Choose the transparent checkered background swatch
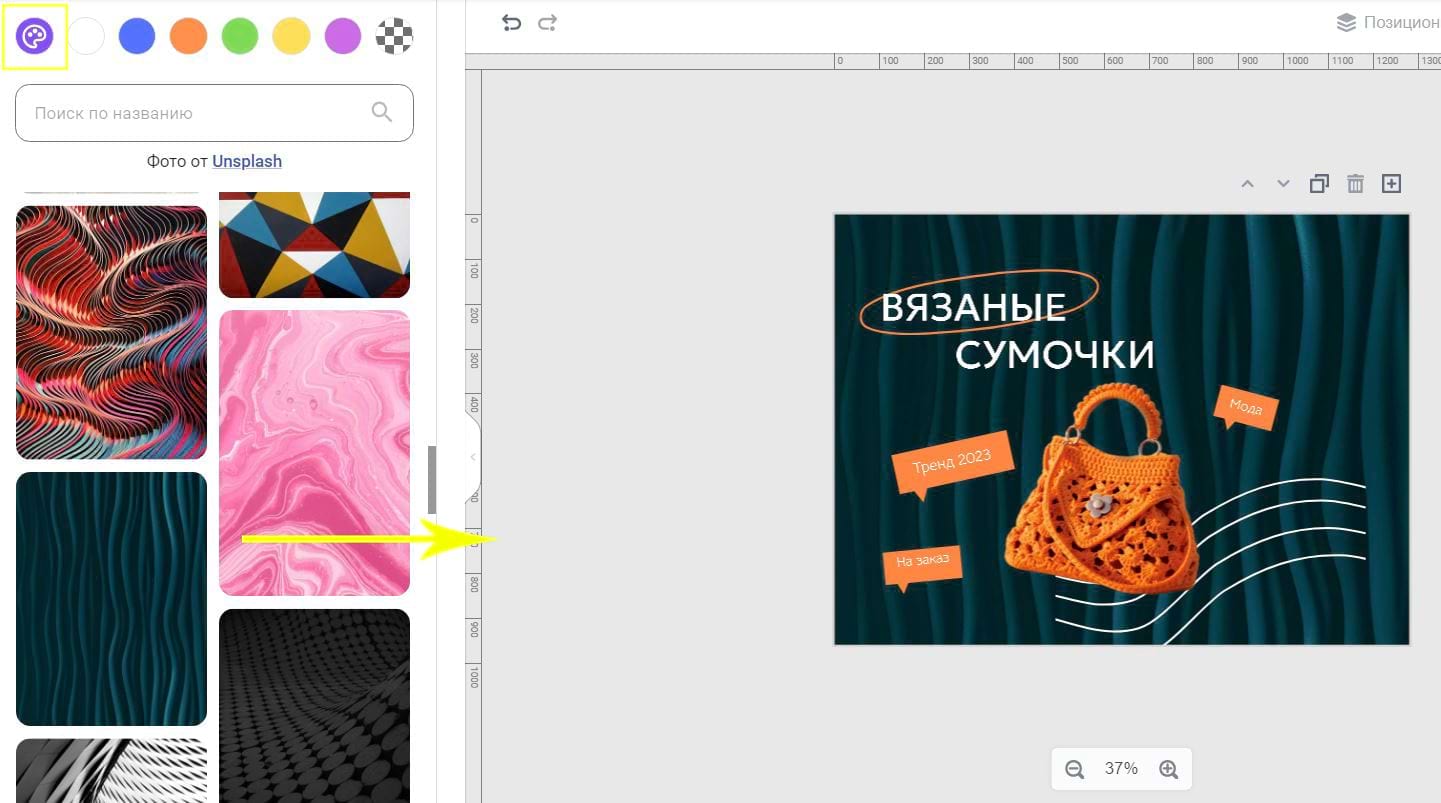 pos(394,37)
